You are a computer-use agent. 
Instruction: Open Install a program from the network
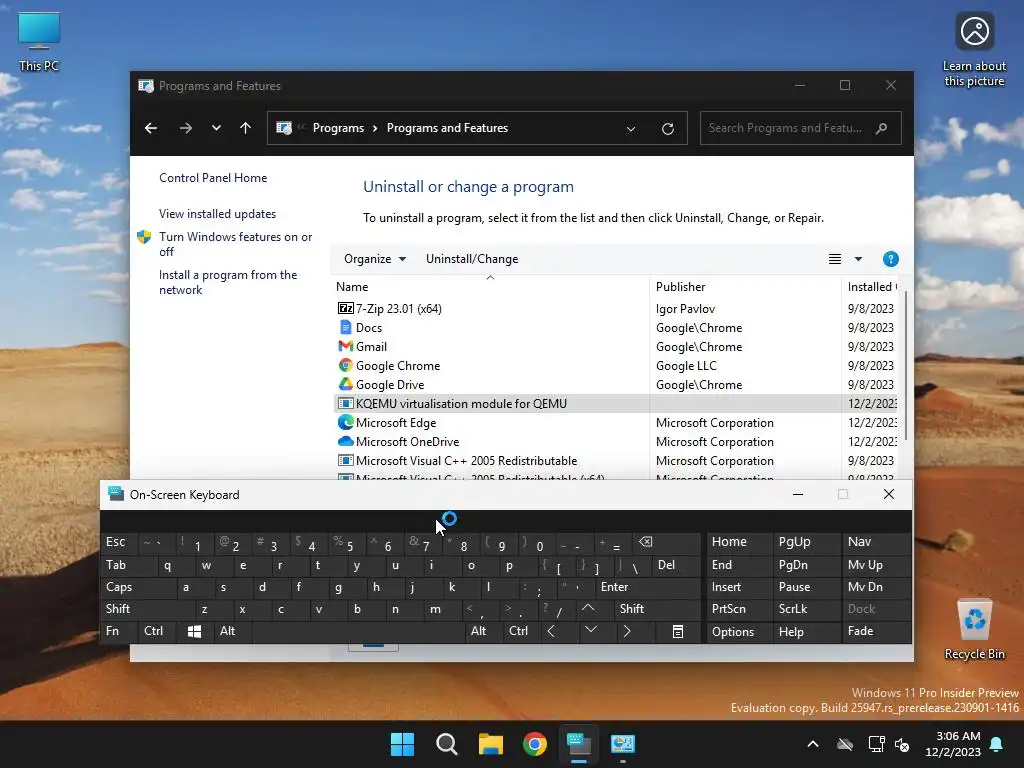tap(228, 282)
